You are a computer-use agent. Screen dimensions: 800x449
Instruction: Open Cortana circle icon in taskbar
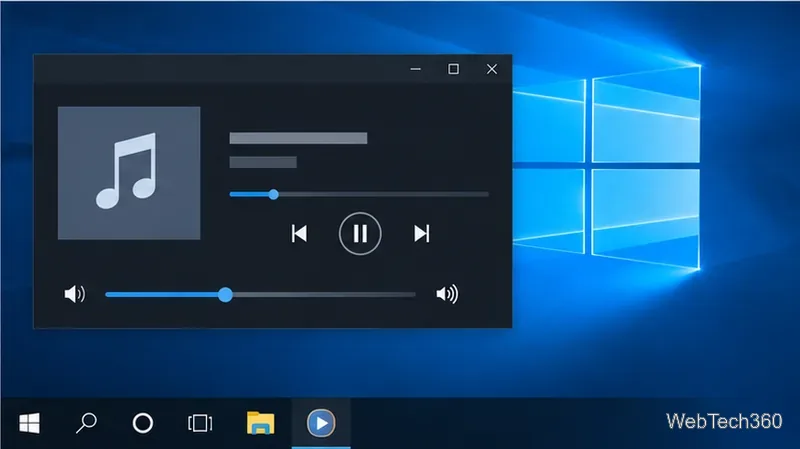[143, 423]
